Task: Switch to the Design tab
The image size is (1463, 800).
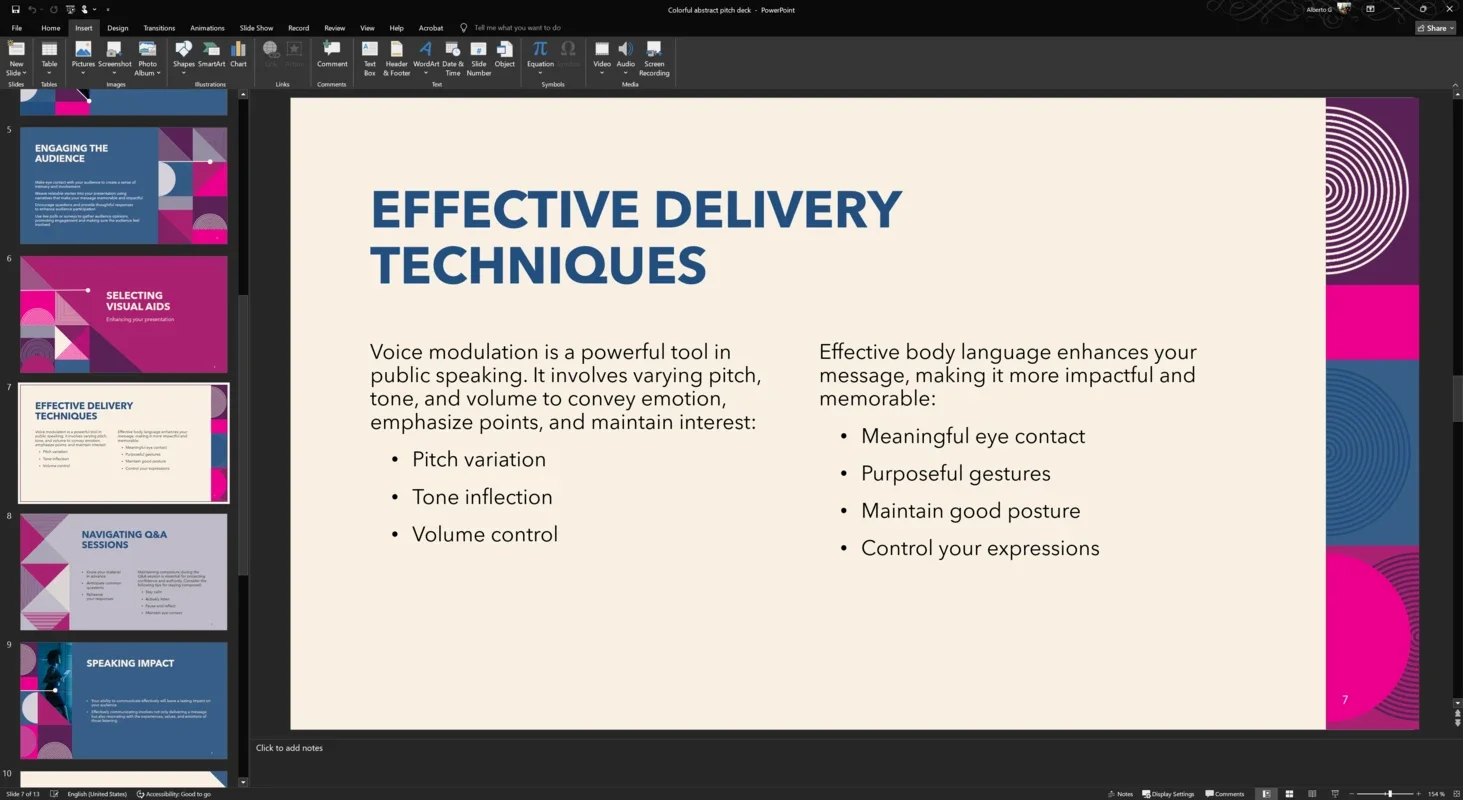Action: [118, 28]
